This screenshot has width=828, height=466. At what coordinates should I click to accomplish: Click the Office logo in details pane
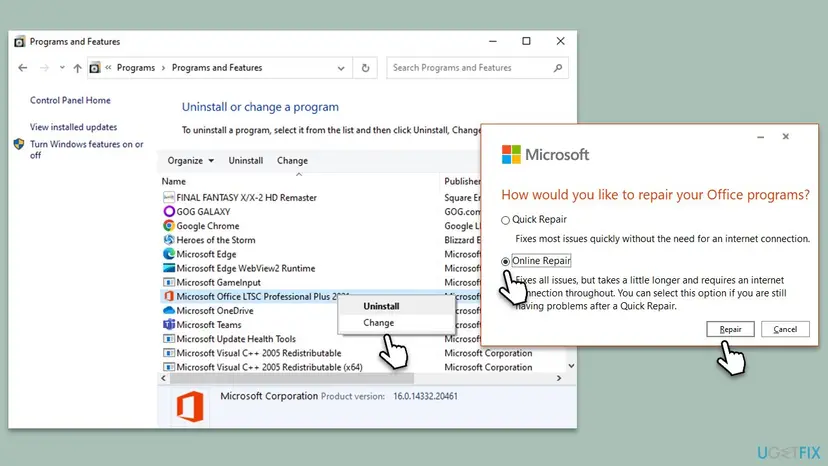click(x=190, y=406)
